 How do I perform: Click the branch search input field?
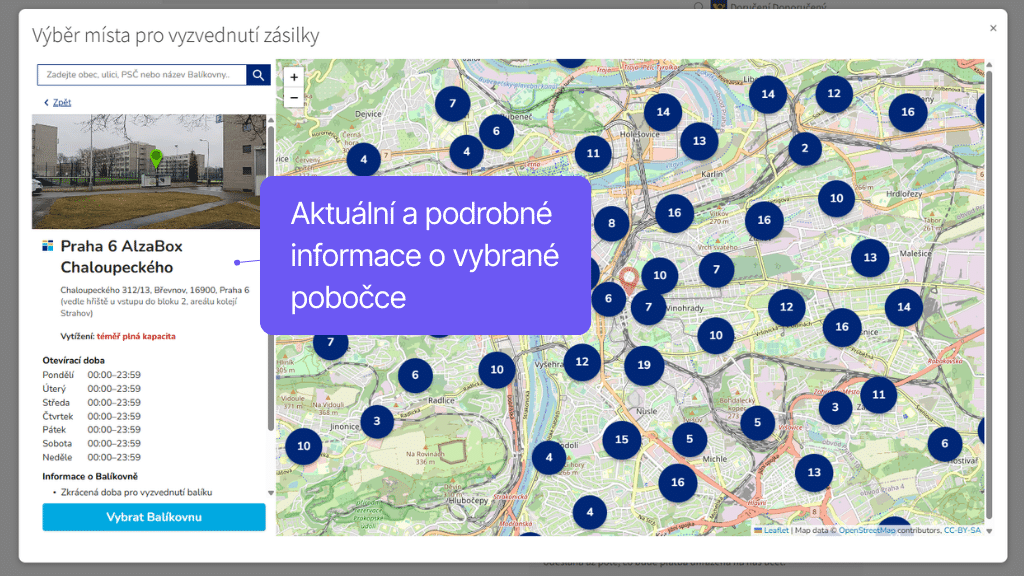[x=140, y=75]
